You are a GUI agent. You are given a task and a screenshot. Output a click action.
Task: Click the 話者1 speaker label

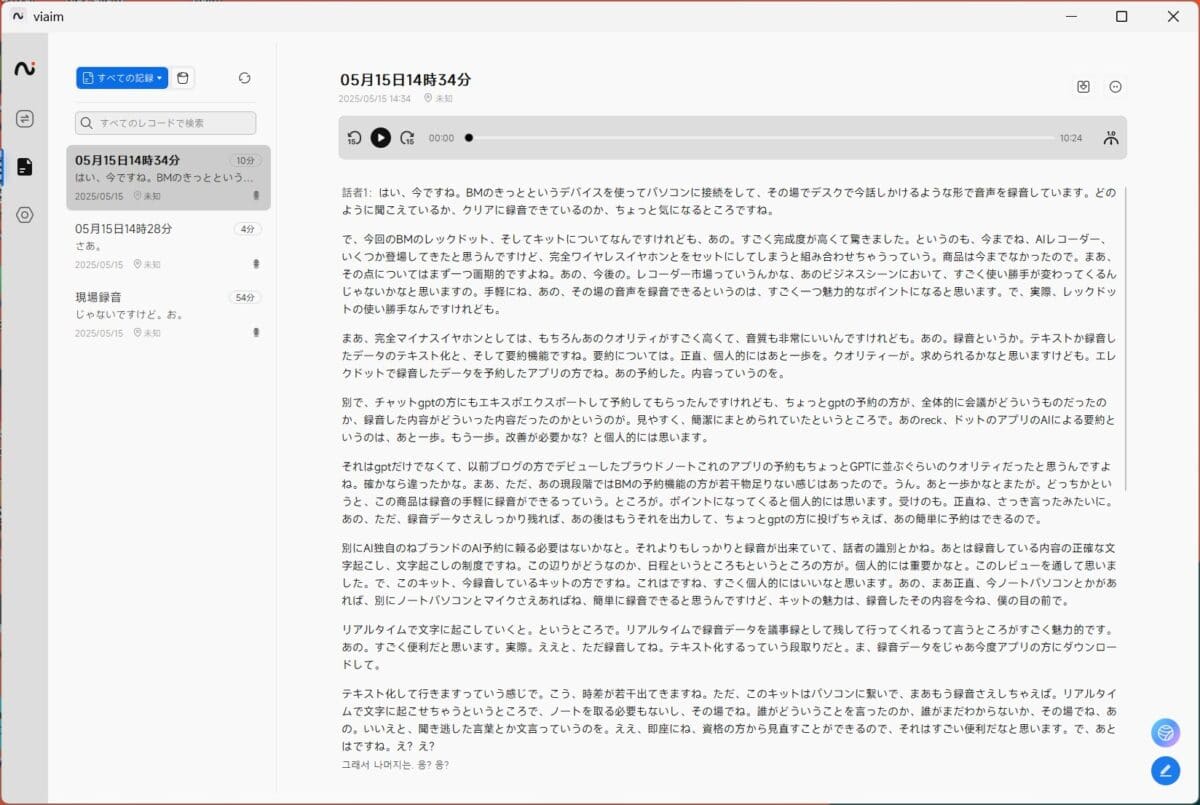357,192
